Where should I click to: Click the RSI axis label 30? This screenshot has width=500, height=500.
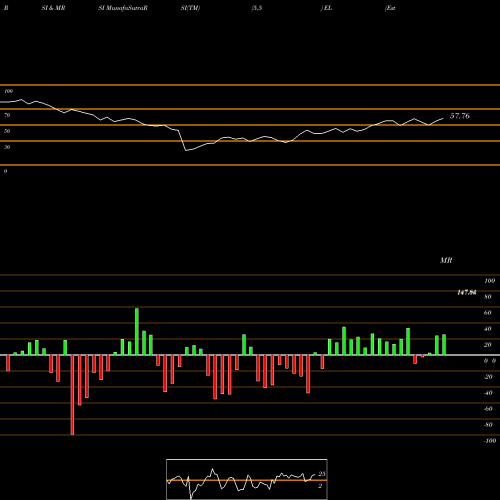7,147
